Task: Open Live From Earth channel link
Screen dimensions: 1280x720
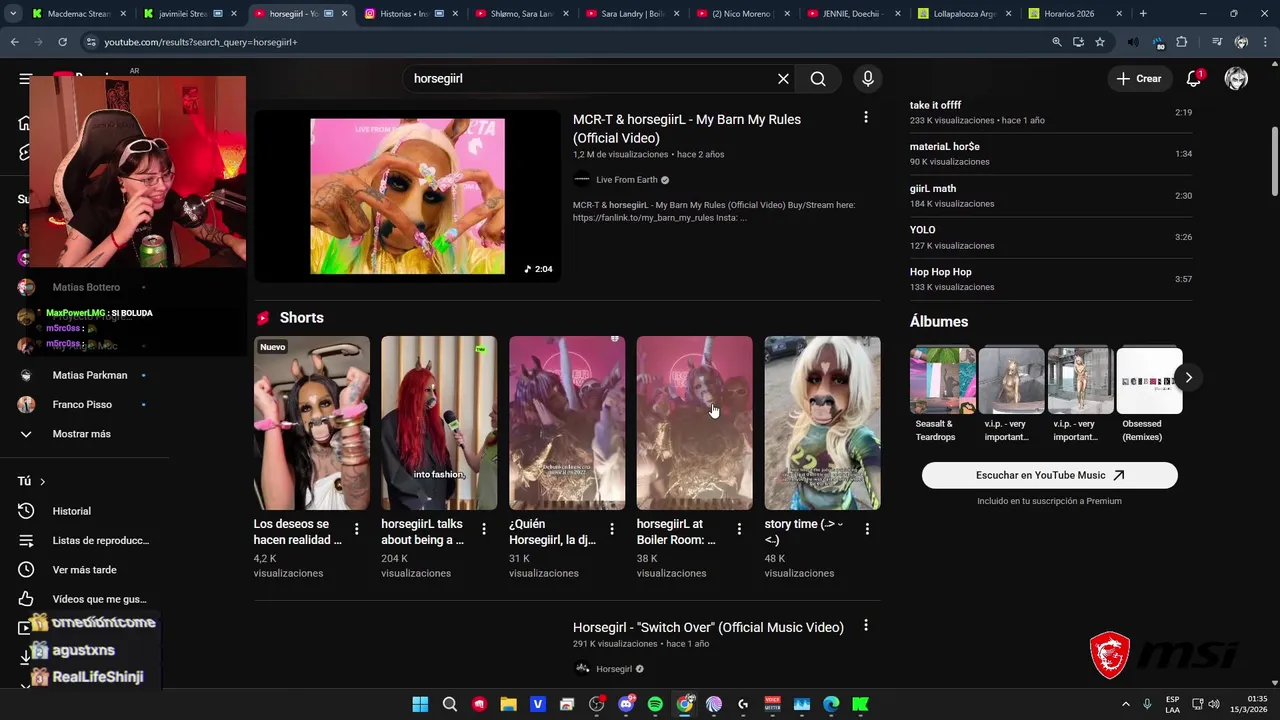Action: (x=627, y=180)
